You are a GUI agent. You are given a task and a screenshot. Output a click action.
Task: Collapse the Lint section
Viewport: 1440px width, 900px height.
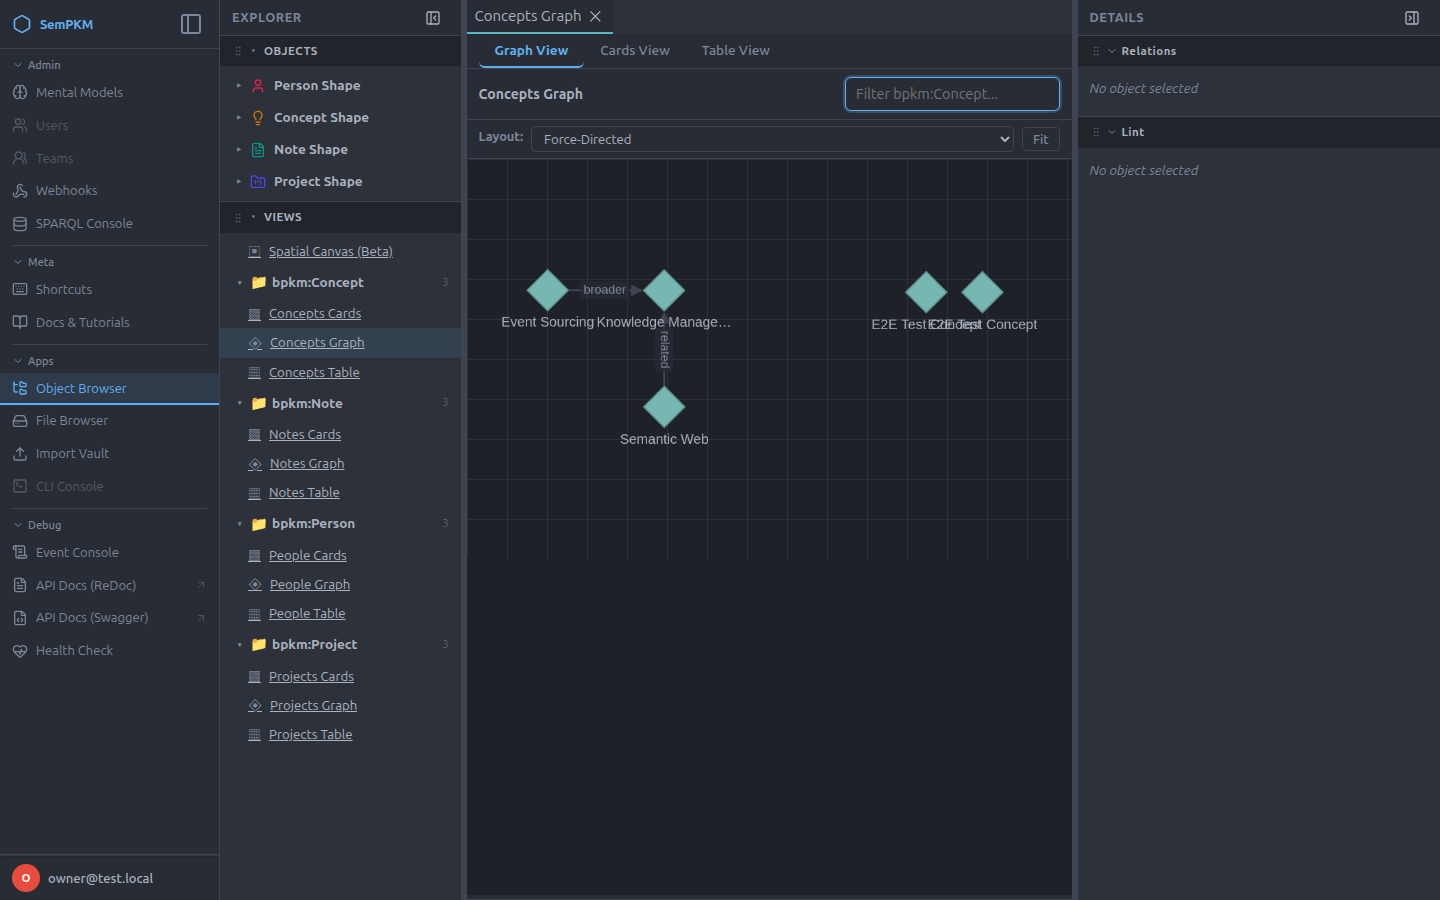pos(1112,132)
